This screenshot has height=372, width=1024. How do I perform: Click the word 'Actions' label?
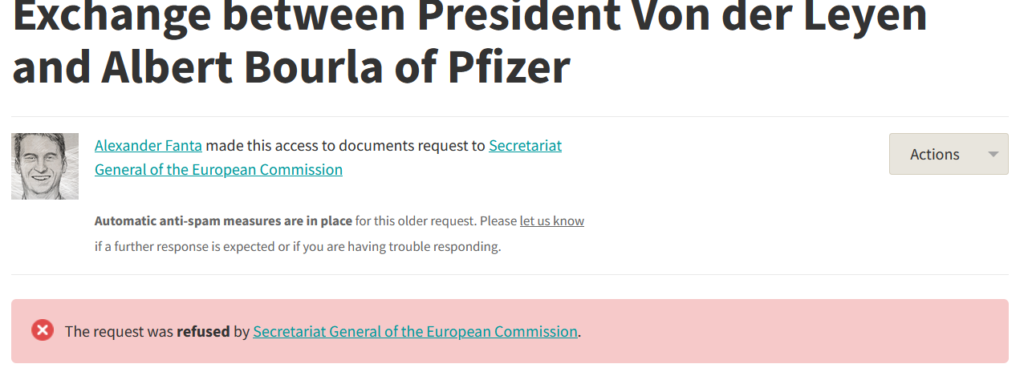point(935,155)
